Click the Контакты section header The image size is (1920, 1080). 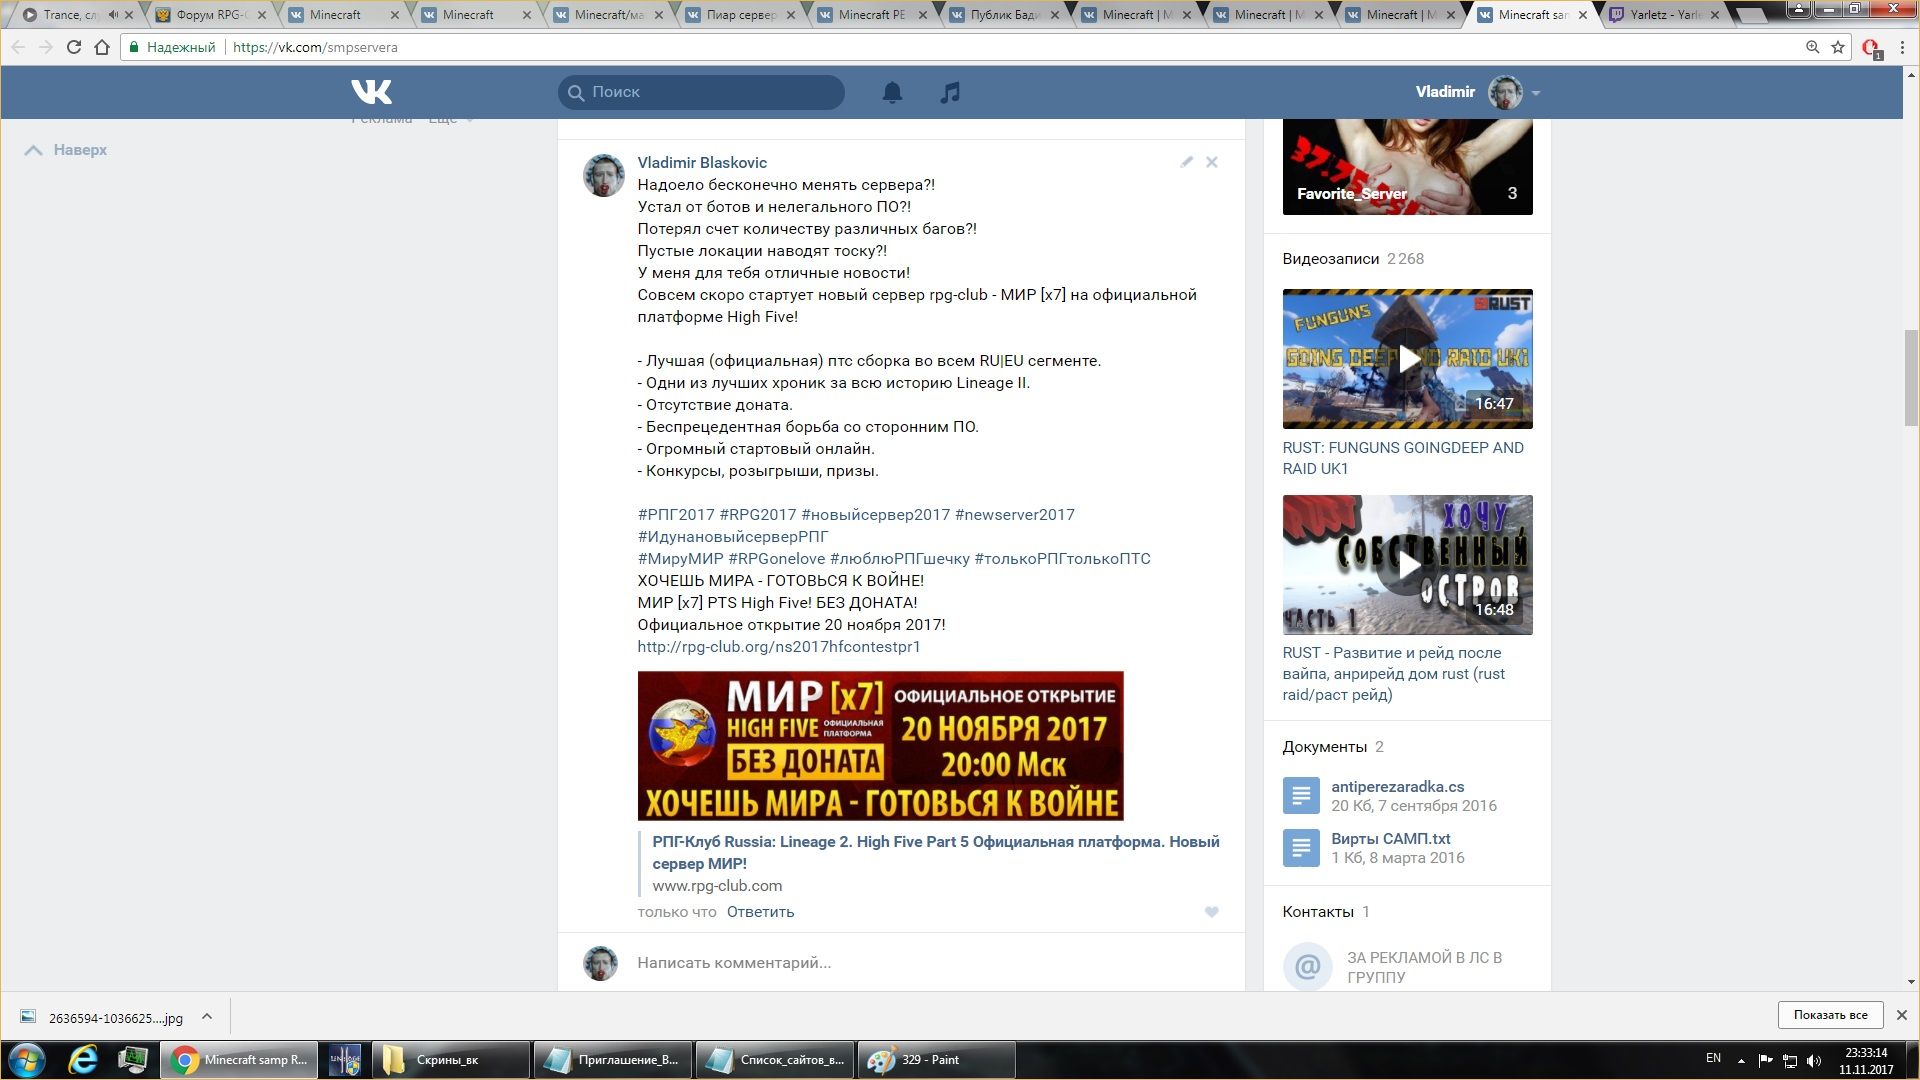(1317, 912)
